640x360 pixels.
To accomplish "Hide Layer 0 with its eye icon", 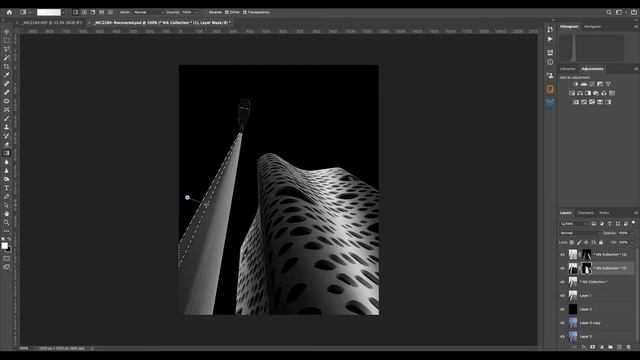I will click(x=562, y=336).
